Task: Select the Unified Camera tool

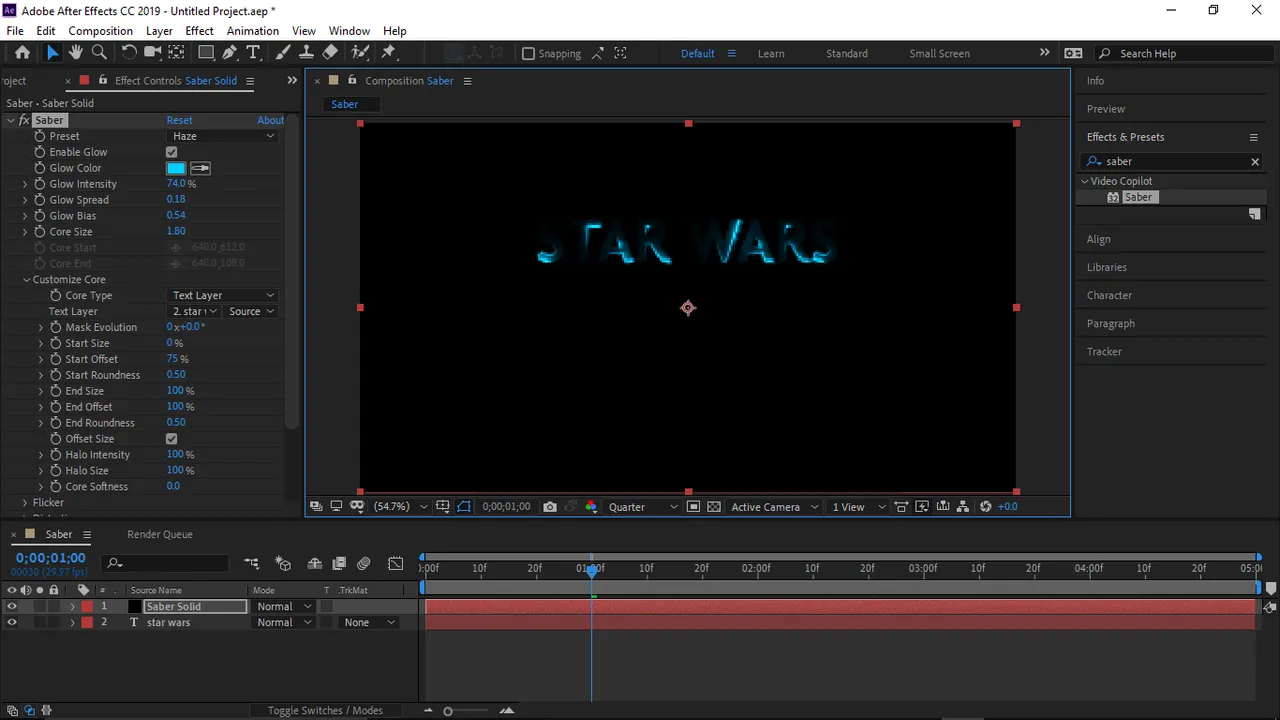Action: [152, 53]
